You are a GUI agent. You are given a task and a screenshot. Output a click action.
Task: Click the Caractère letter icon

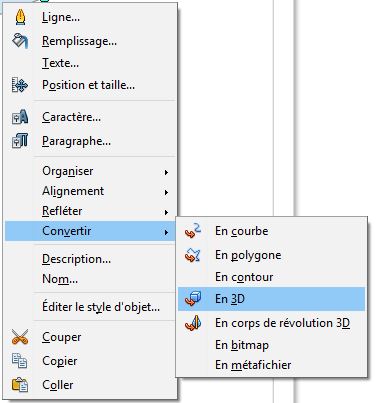pyautogui.click(x=20, y=117)
